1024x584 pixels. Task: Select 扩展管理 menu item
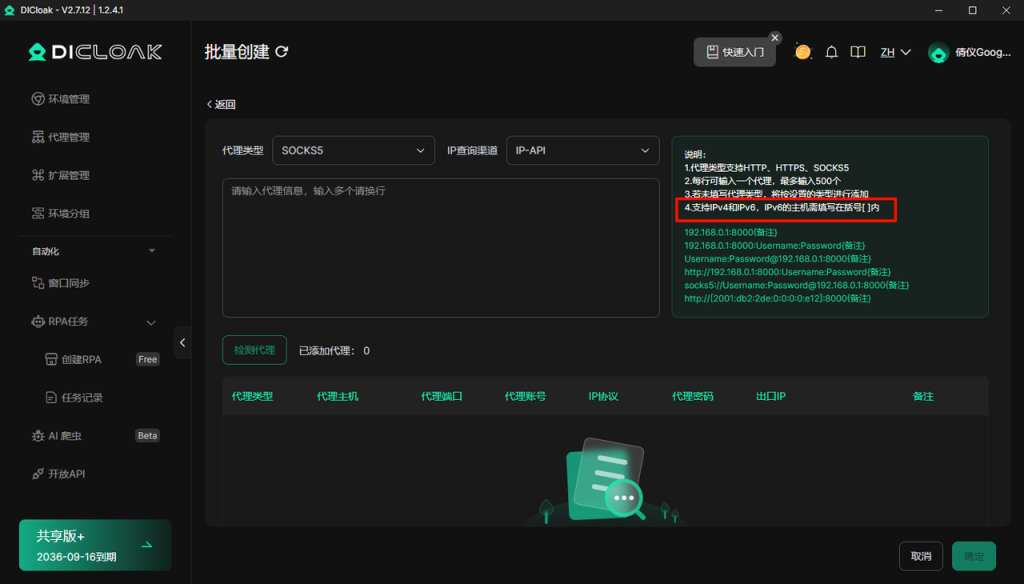coord(69,175)
